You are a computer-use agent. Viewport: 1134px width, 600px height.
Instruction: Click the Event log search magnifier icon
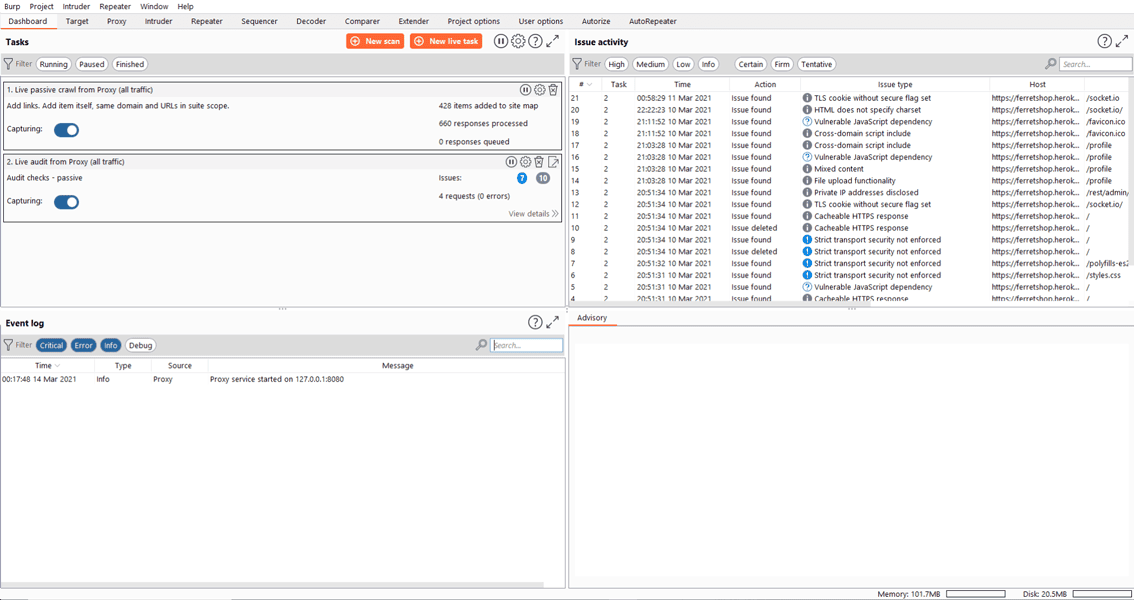(x=481, y=346)
